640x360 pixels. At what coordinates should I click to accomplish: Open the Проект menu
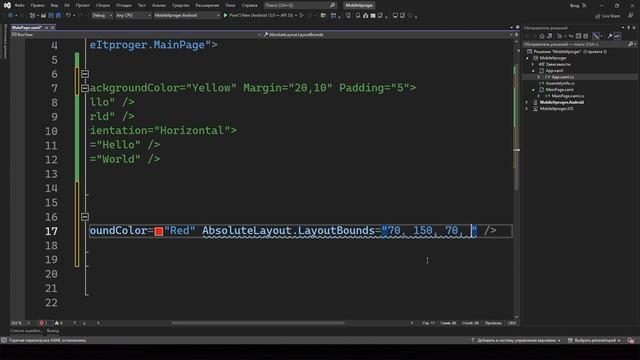tap(82, 5)
